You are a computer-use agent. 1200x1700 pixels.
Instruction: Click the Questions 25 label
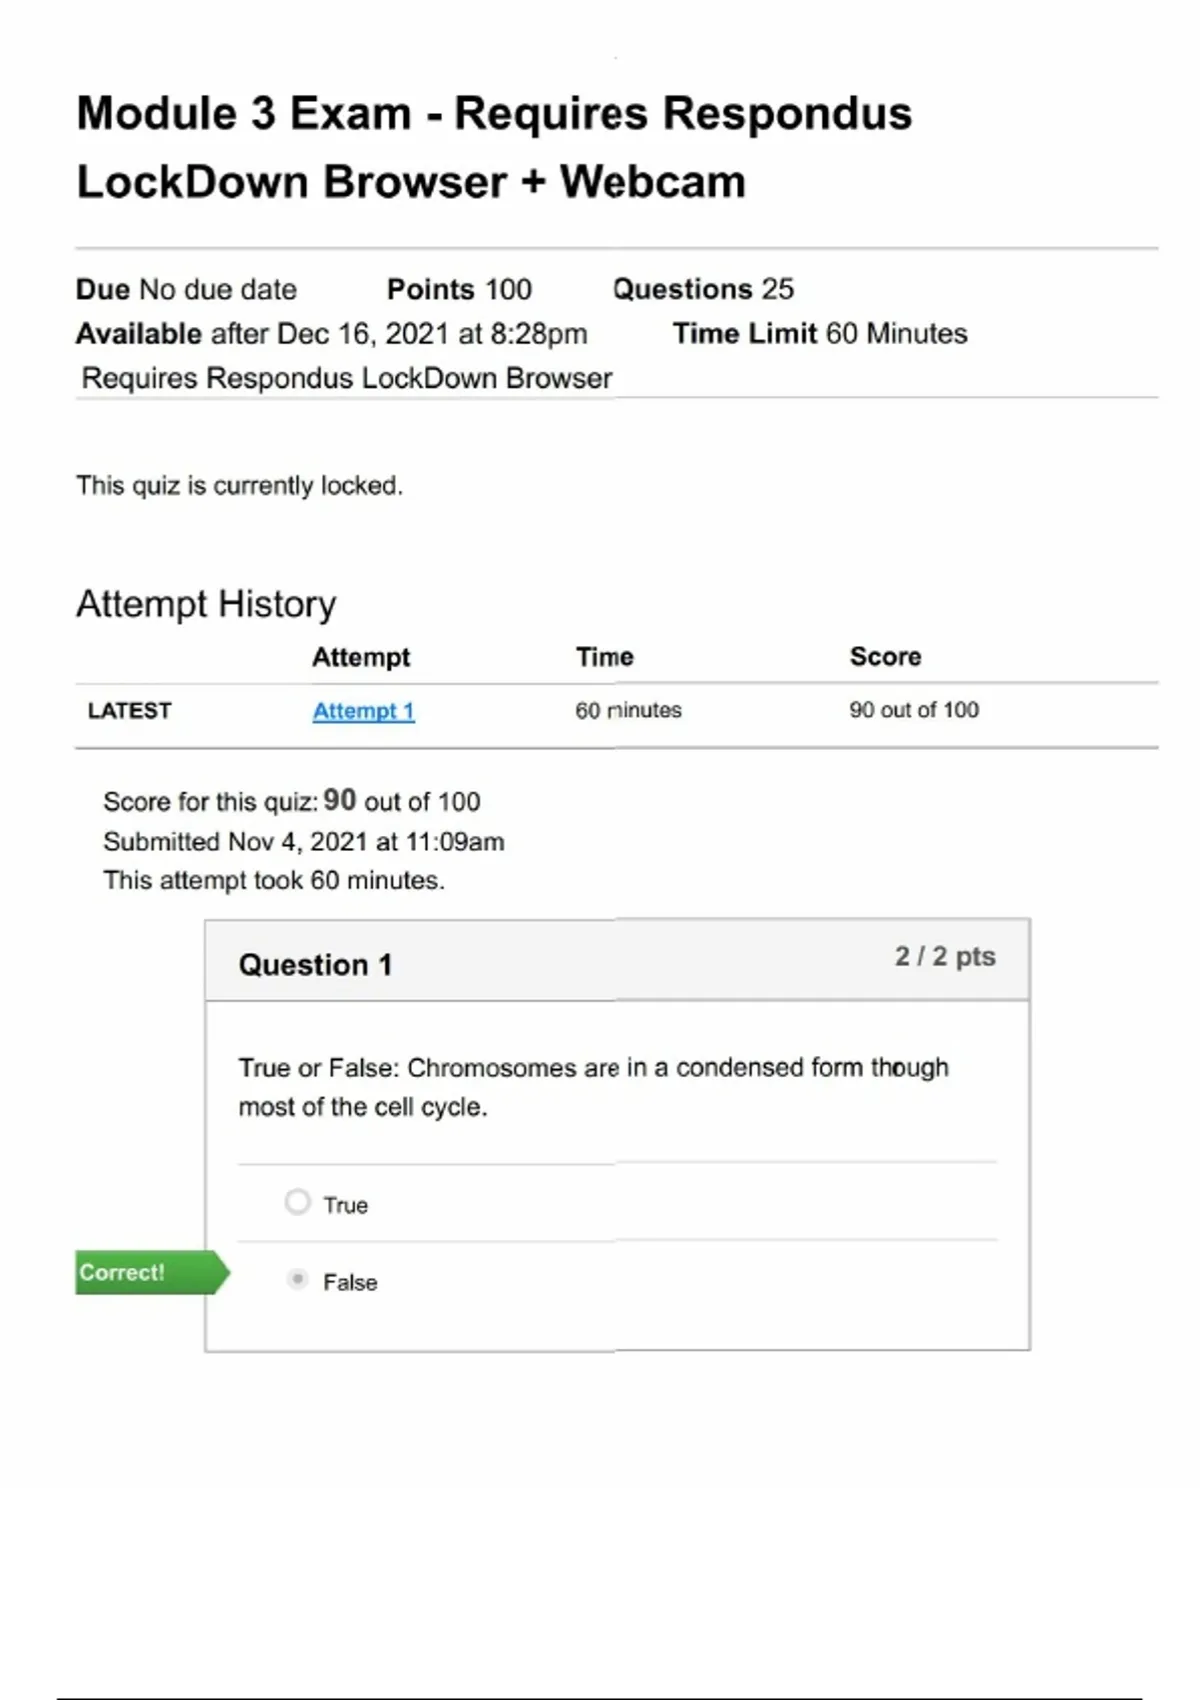[x=703, y=290]
